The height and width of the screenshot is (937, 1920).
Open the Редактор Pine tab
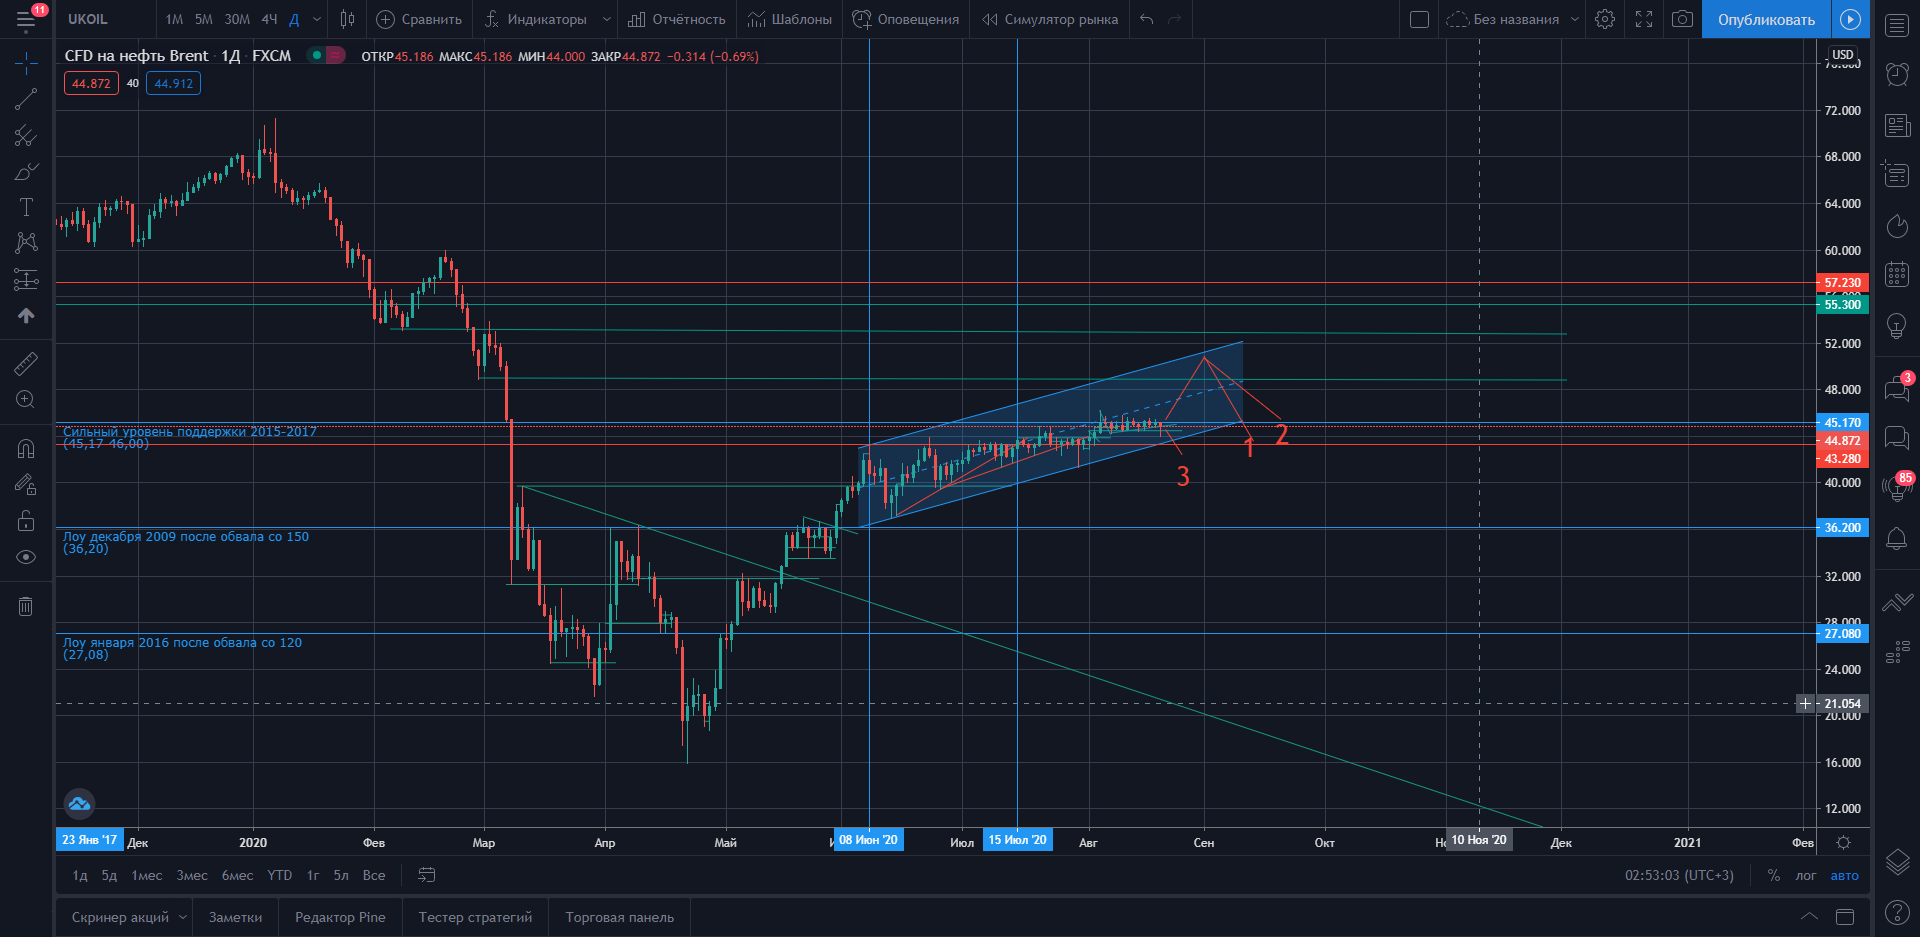[340, 917]
